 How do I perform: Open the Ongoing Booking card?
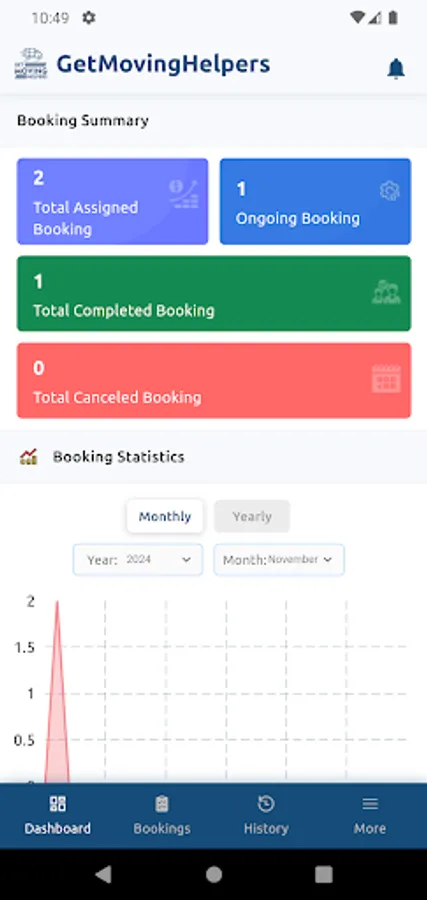coord(316,201)
